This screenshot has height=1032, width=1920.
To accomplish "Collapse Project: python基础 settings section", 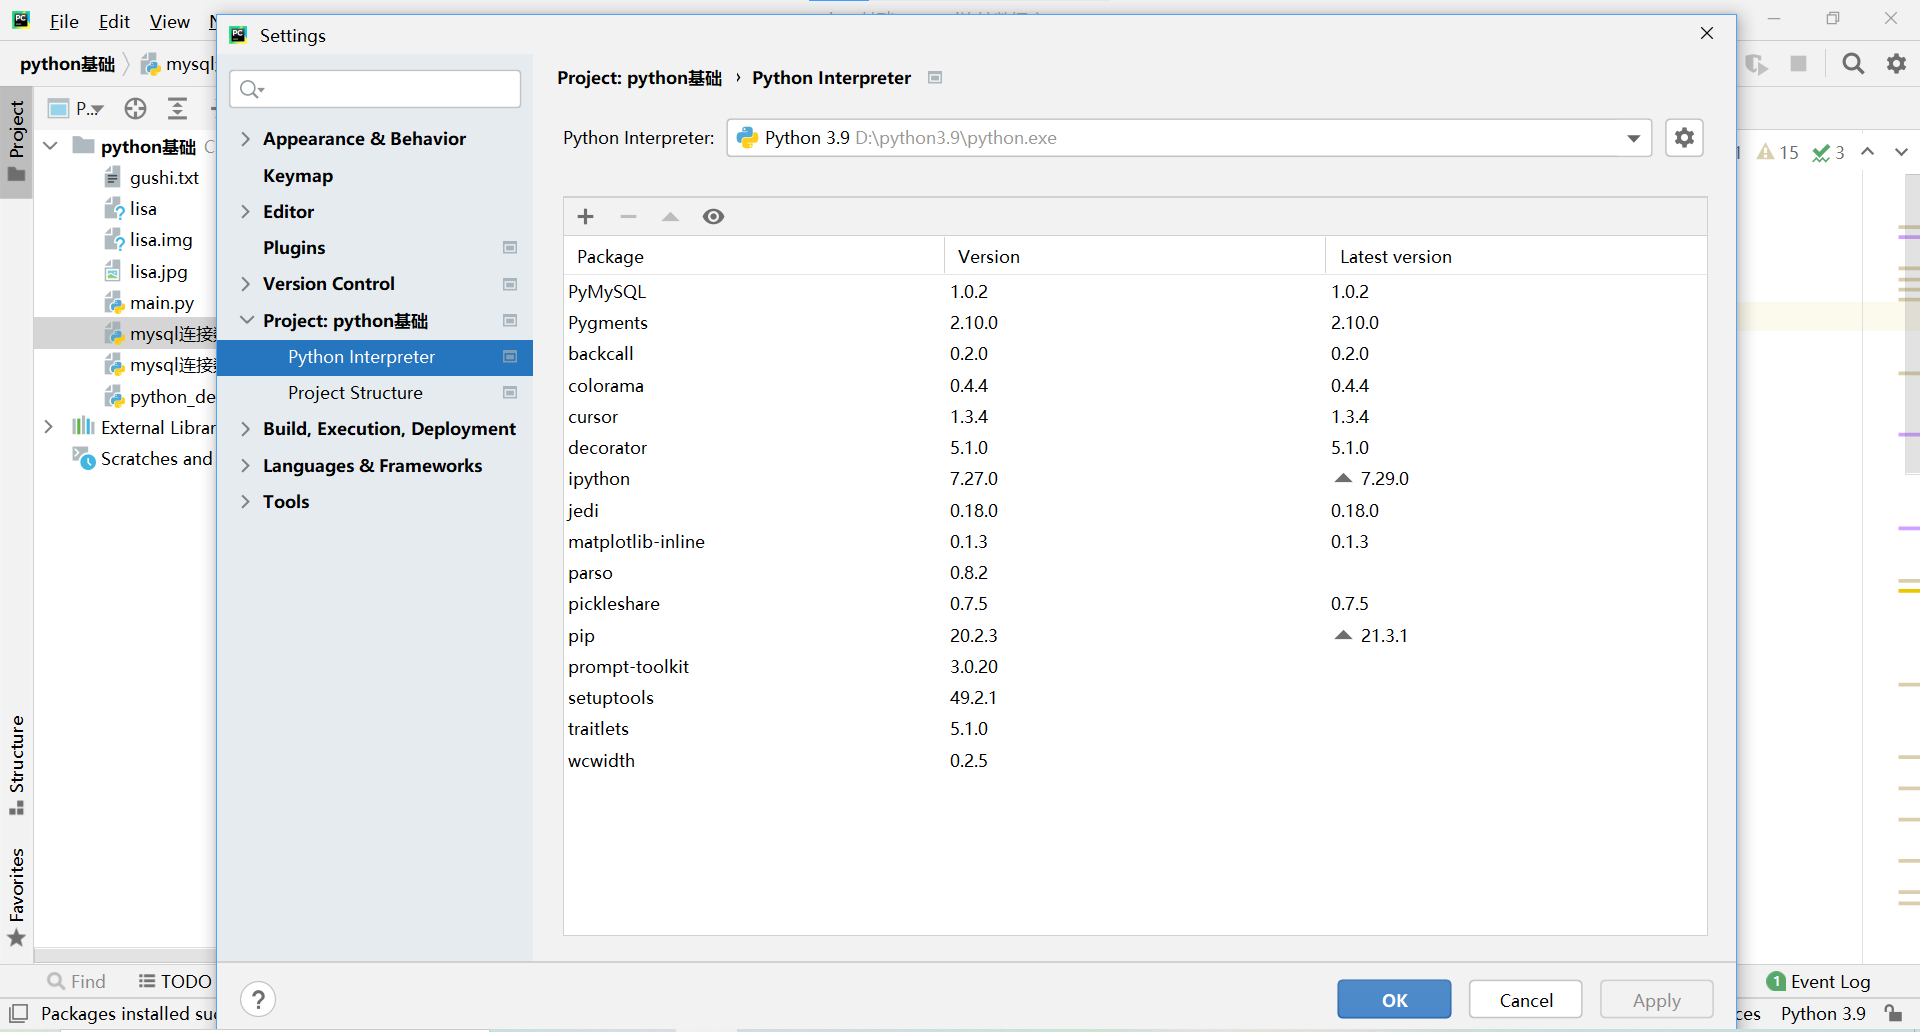I will pos(246,320).
